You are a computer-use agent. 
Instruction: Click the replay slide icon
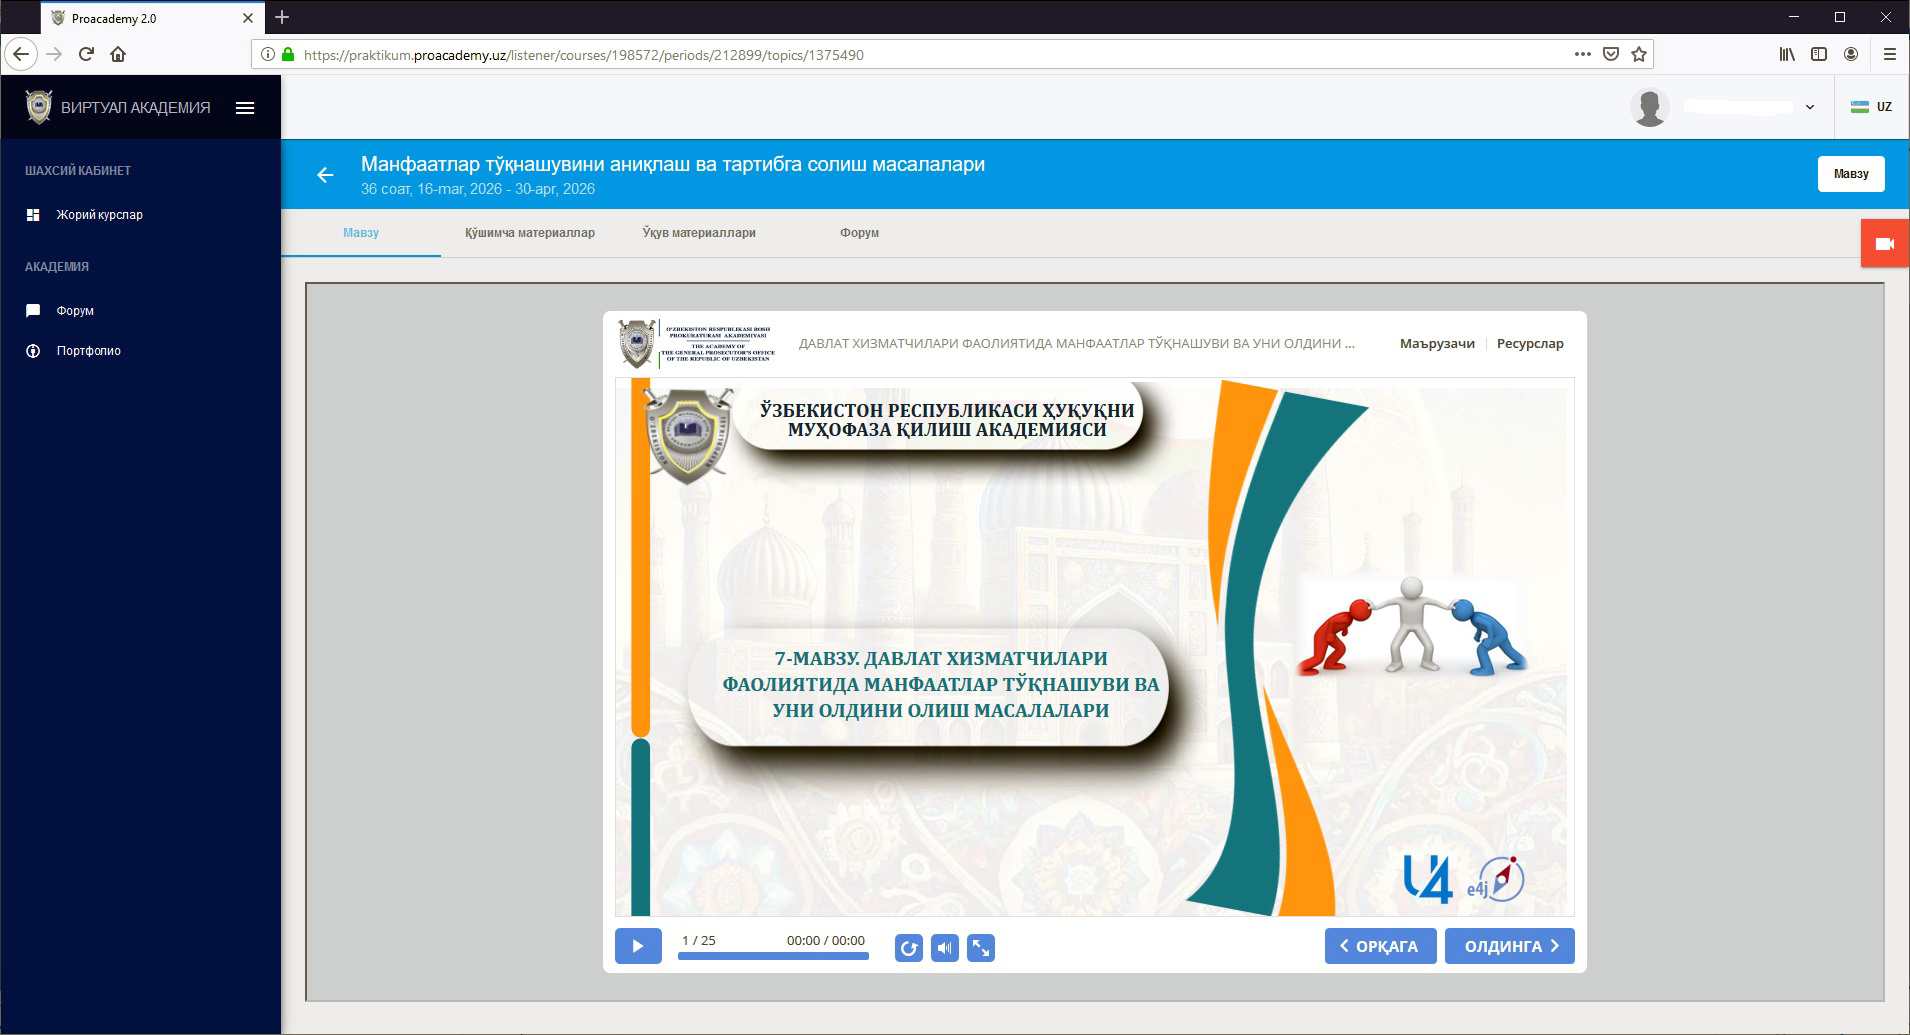(908, 948)
